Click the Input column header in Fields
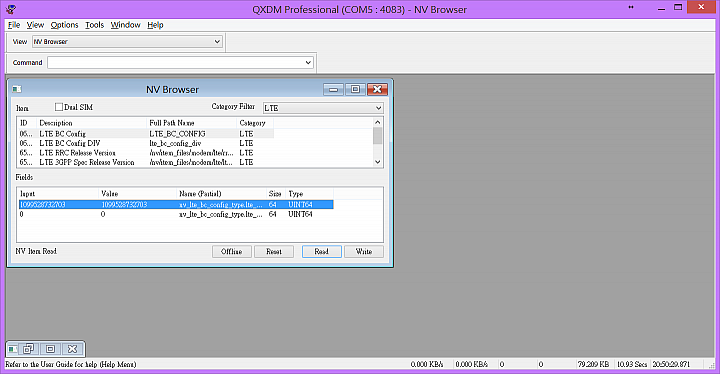 pos(58,194)
